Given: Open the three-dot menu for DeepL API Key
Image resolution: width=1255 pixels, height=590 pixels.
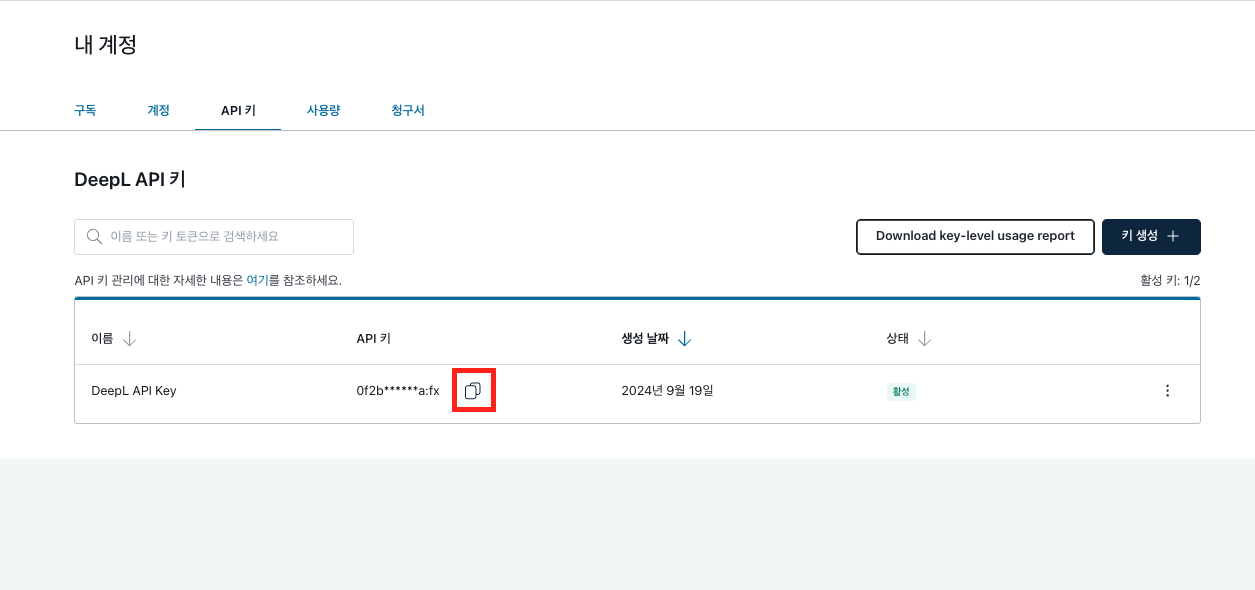Looking at the screenshot, I should pos(1167,391).
